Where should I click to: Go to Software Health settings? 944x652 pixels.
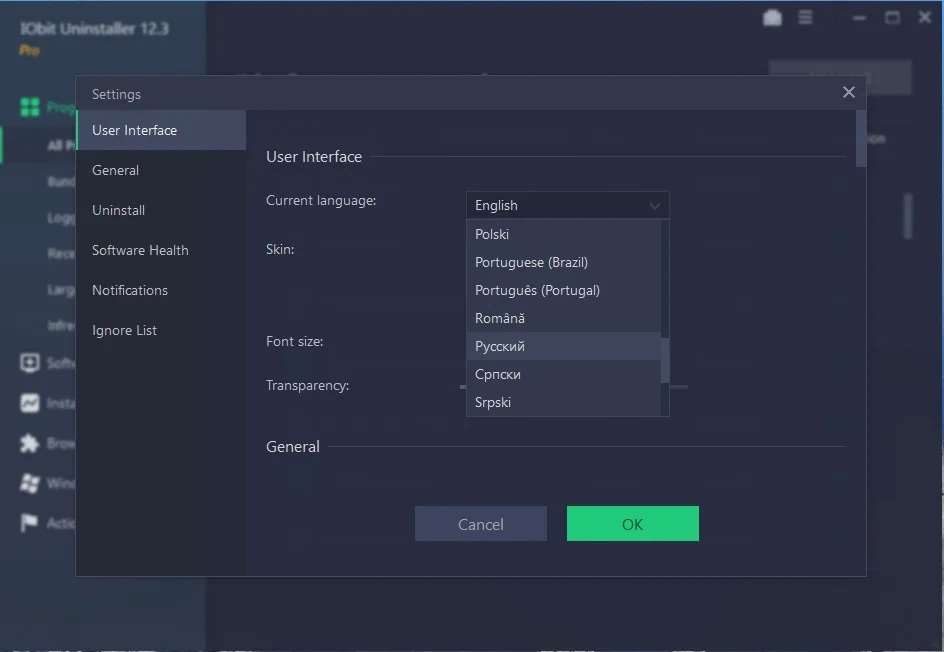tap(161, 250)
